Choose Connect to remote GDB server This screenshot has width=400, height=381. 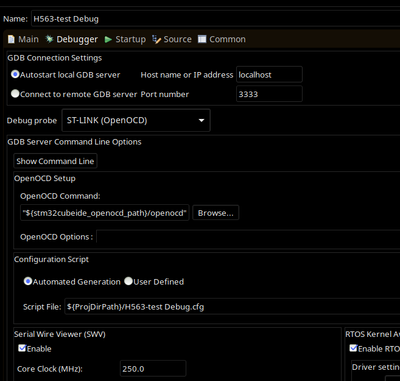coord(15,94)
